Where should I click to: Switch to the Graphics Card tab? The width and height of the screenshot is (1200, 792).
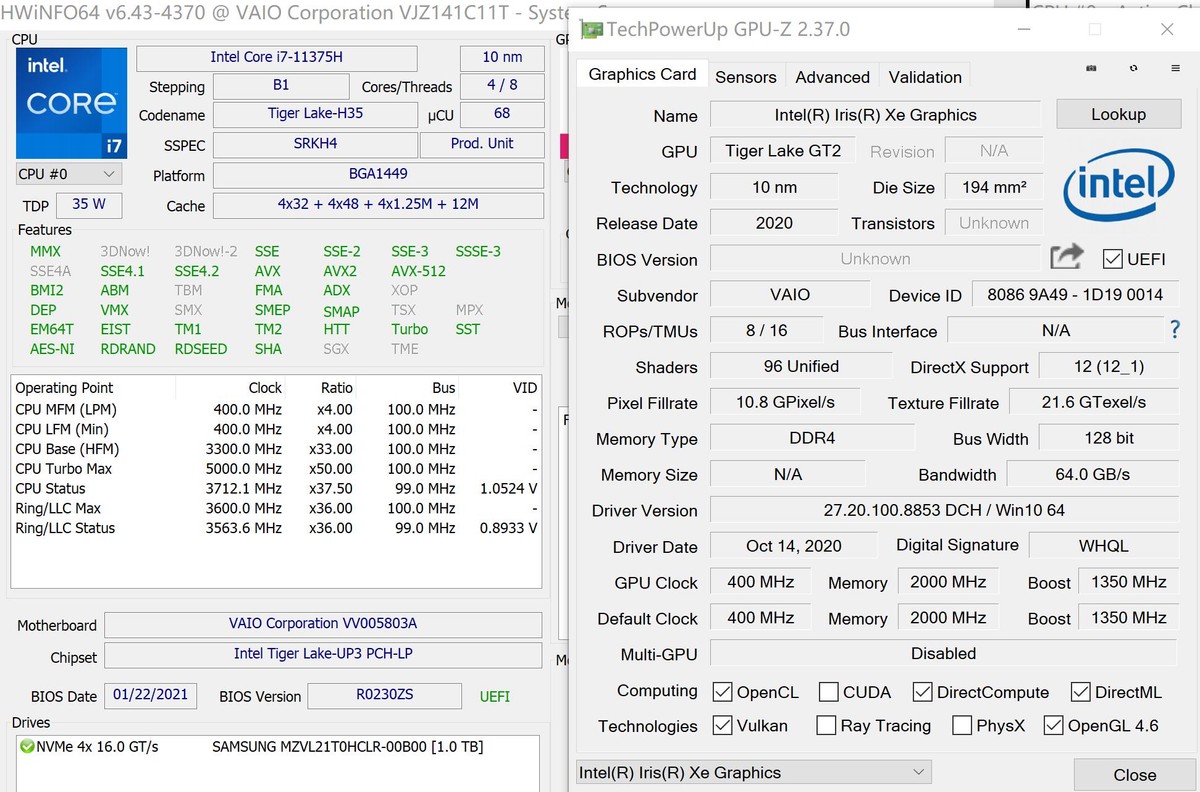tap(642, 75)
